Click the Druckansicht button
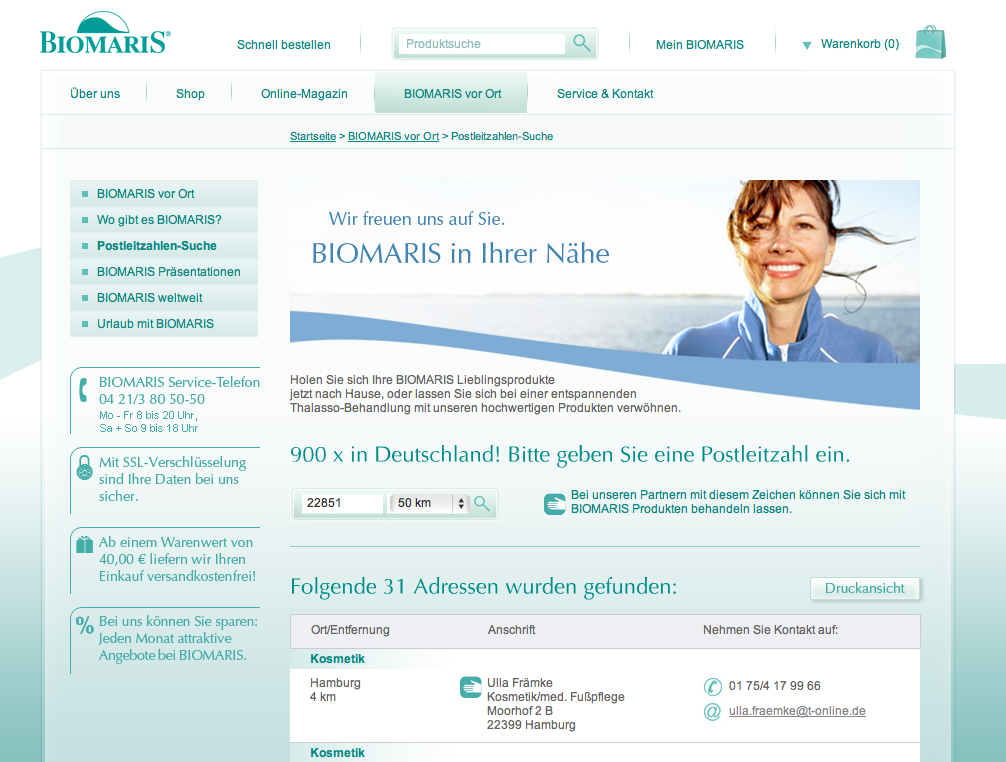This screenshot has height=762, width=1006. [864, 588]
